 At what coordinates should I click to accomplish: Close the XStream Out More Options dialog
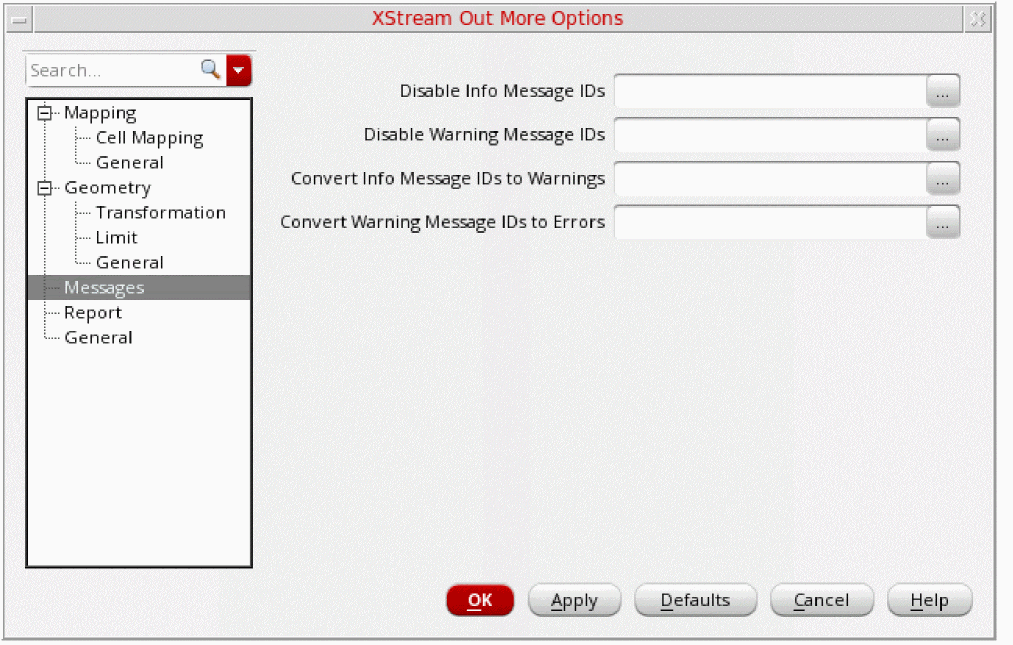(978, 19)
